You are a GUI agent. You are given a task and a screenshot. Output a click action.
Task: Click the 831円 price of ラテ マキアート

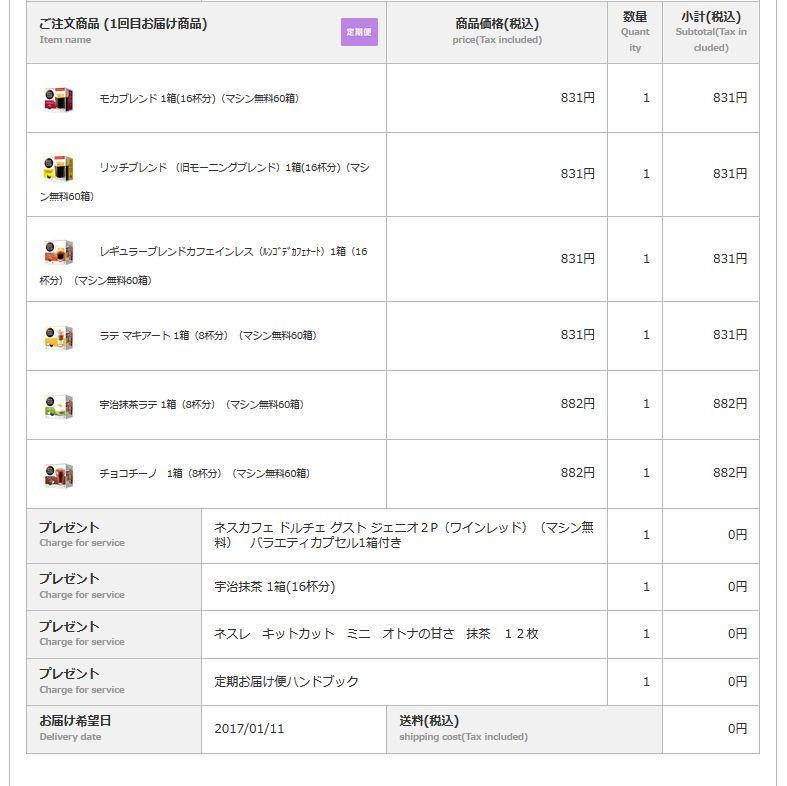[578, 334]
